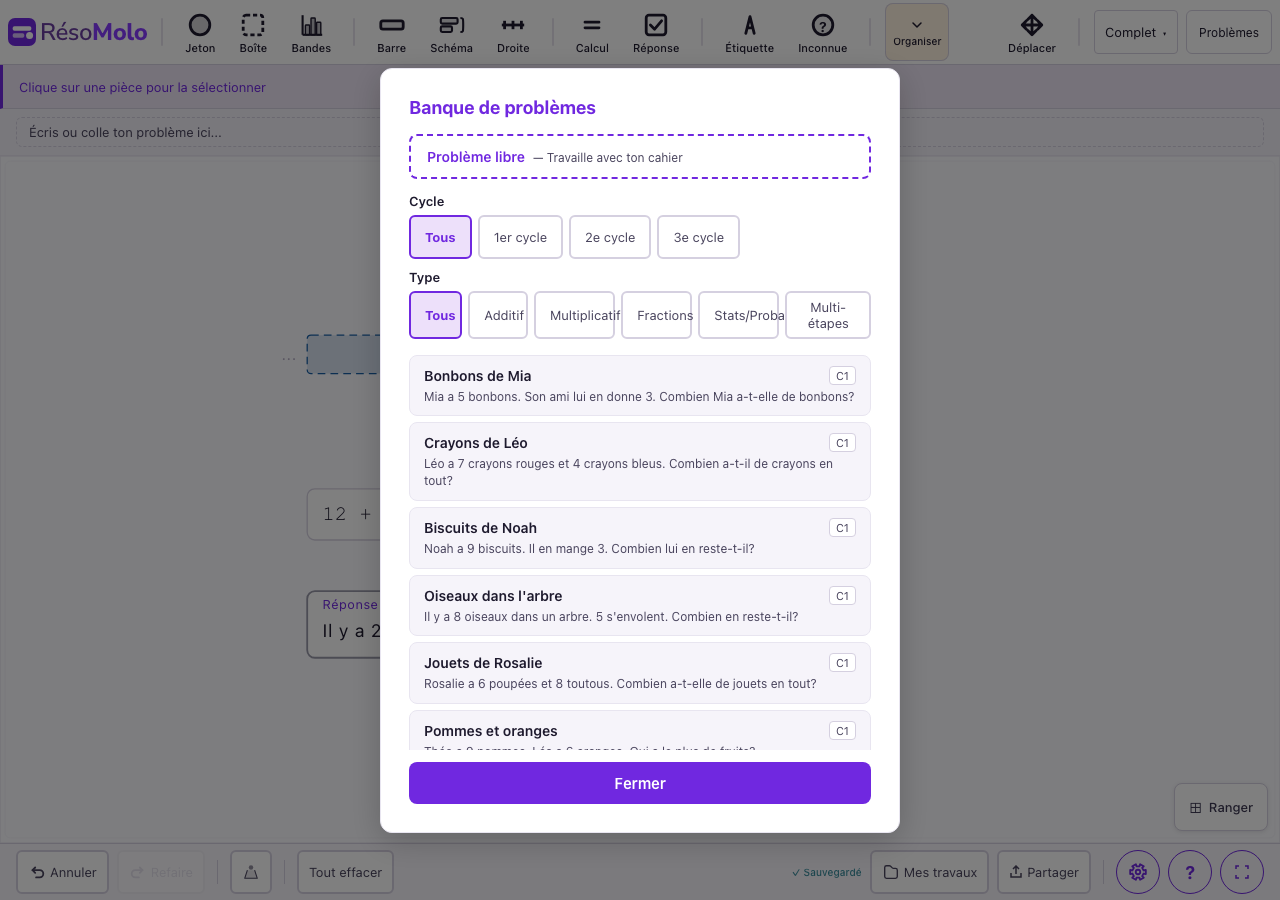Expand the Organiser dropdown
The width and height of the screenshot is (1280, 900).
pyautogui.click(x=917, y=32)
